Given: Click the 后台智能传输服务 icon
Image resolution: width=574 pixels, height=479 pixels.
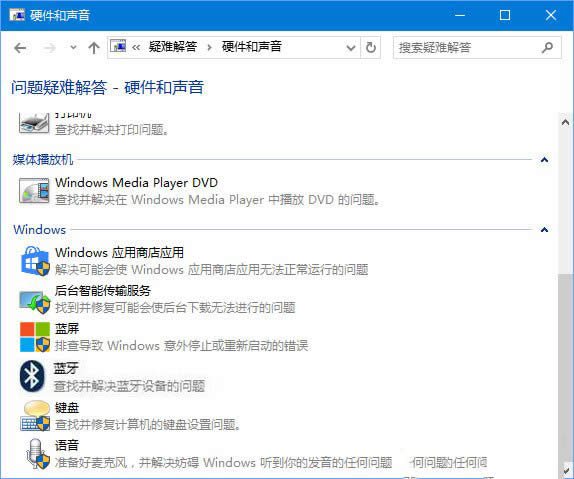Looking at the screenshot, I should [x=34, y=302].
